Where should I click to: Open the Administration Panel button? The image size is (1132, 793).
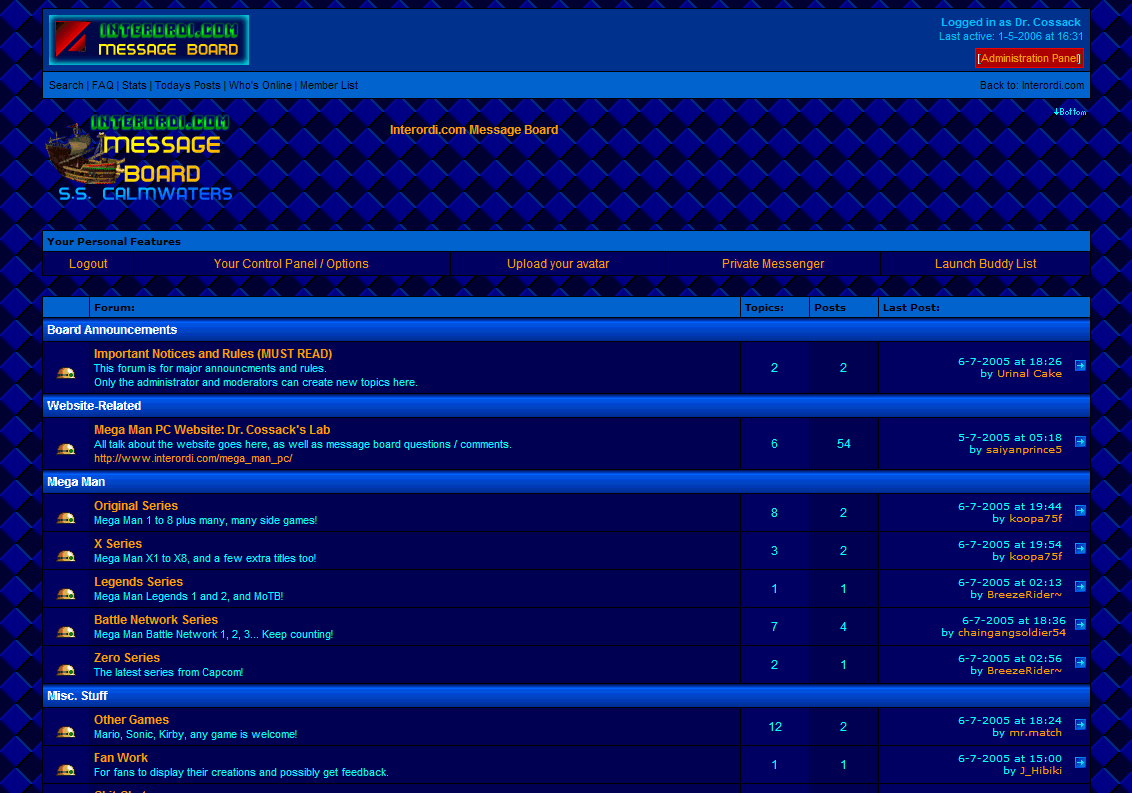[x=1029, y=58]
